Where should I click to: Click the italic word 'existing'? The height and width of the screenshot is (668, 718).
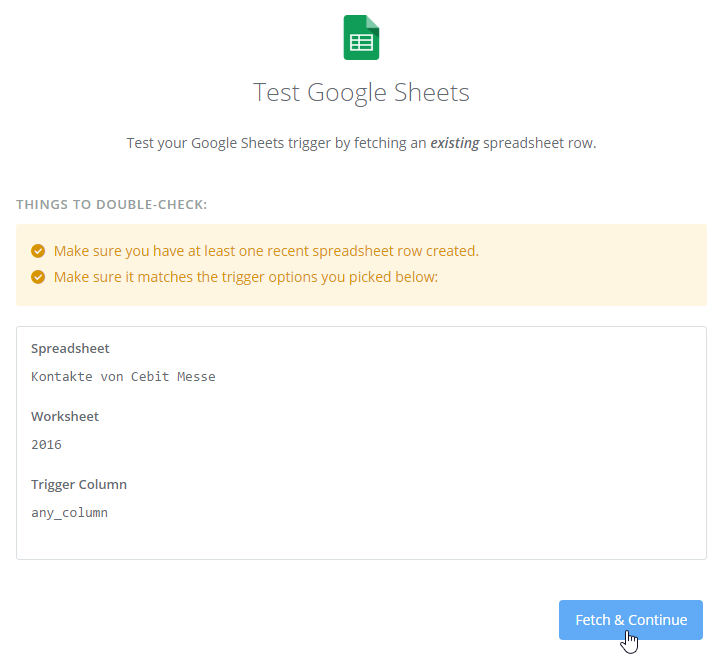click(455, 143)
